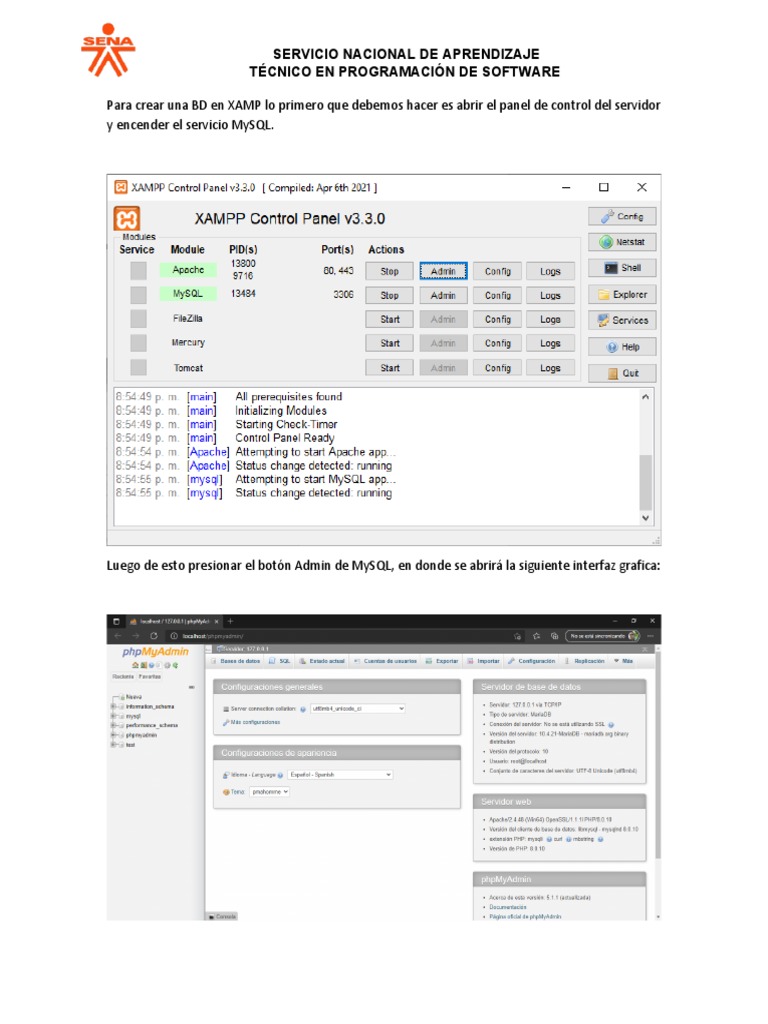
Task: Open XAMPP Help
Action: tap(622, 347)
